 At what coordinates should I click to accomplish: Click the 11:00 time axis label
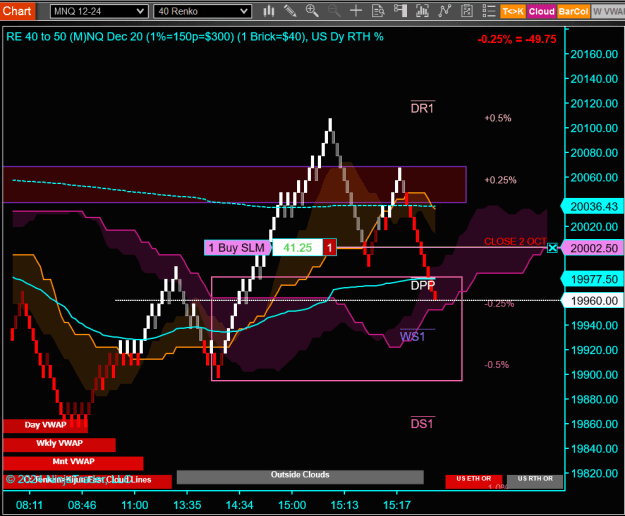click(135, 505)
